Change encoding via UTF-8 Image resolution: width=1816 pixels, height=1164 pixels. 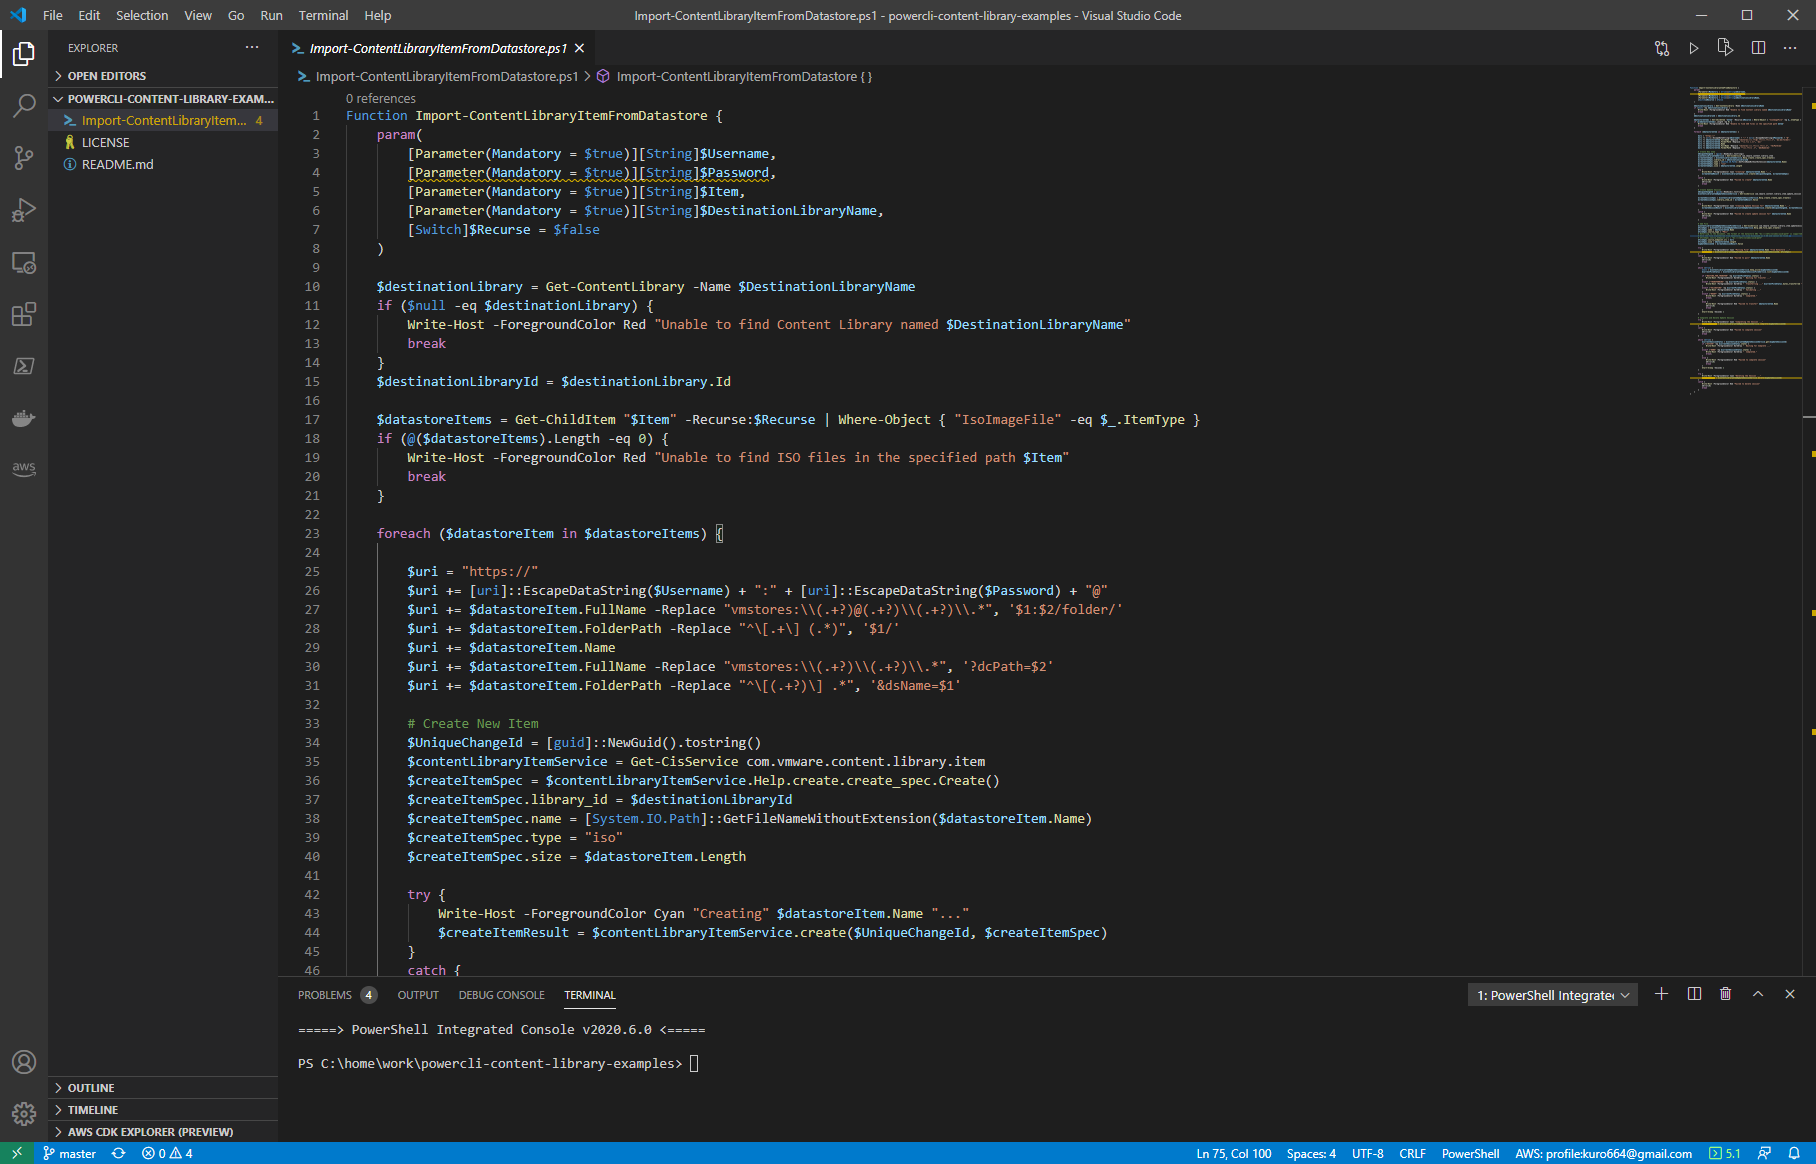click(x=1368, y=1153)
